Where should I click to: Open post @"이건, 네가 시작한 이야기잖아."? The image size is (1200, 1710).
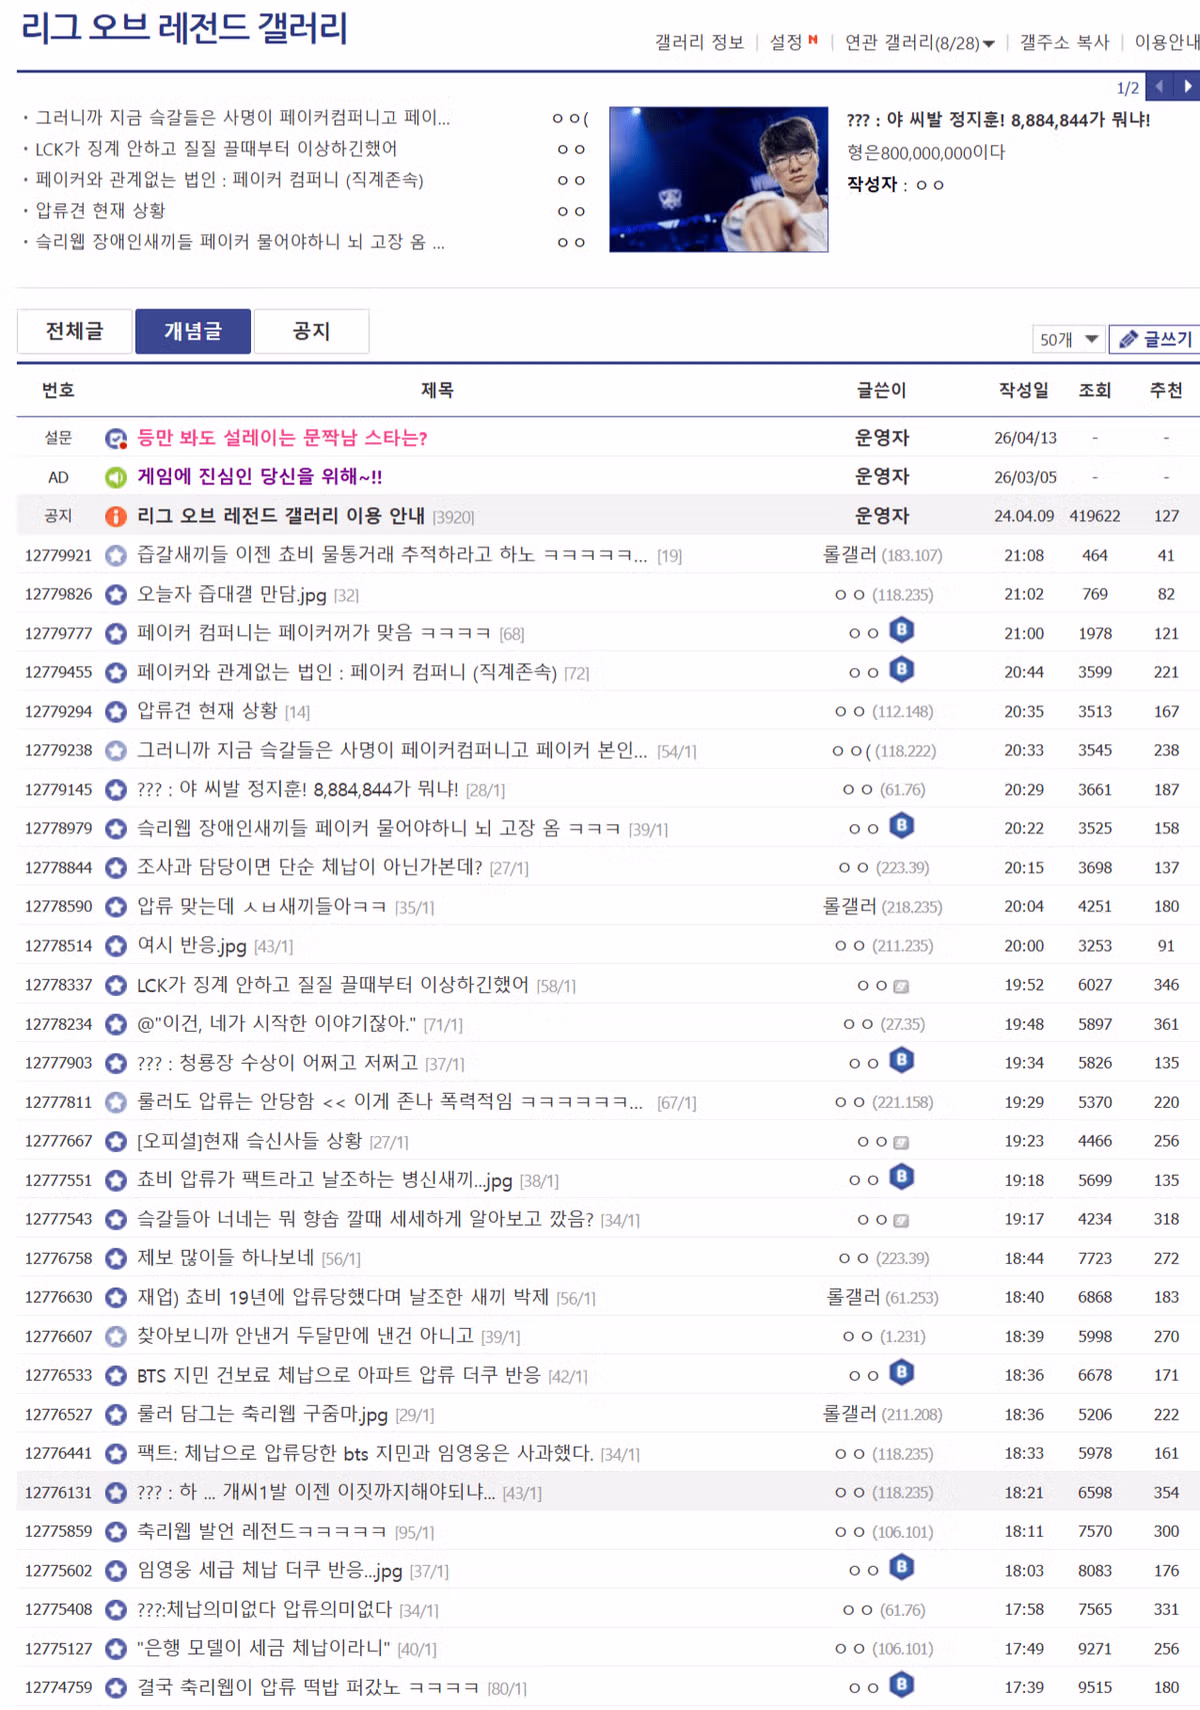pyautogui.click(x=276, y=1023)
